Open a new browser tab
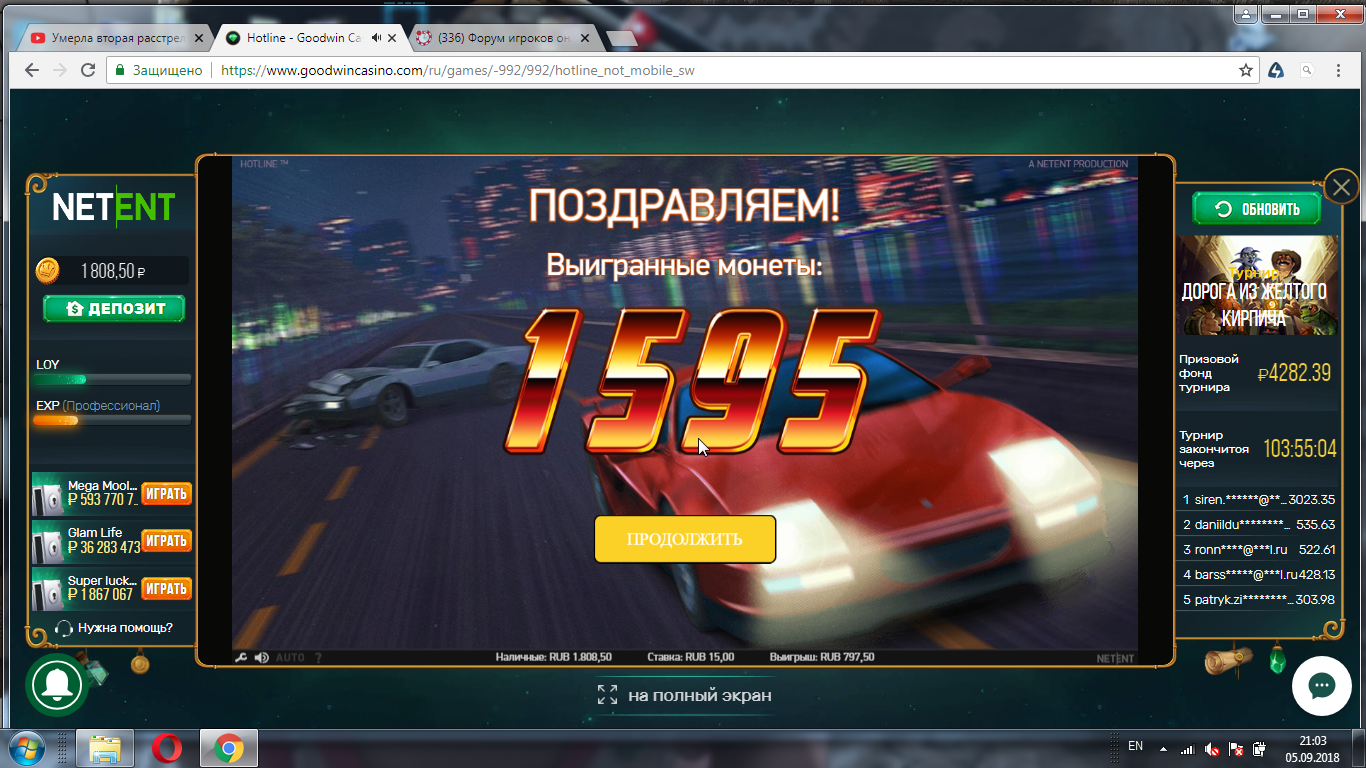The width and height of the screenshot is (1366, 768). click(622, 38)
